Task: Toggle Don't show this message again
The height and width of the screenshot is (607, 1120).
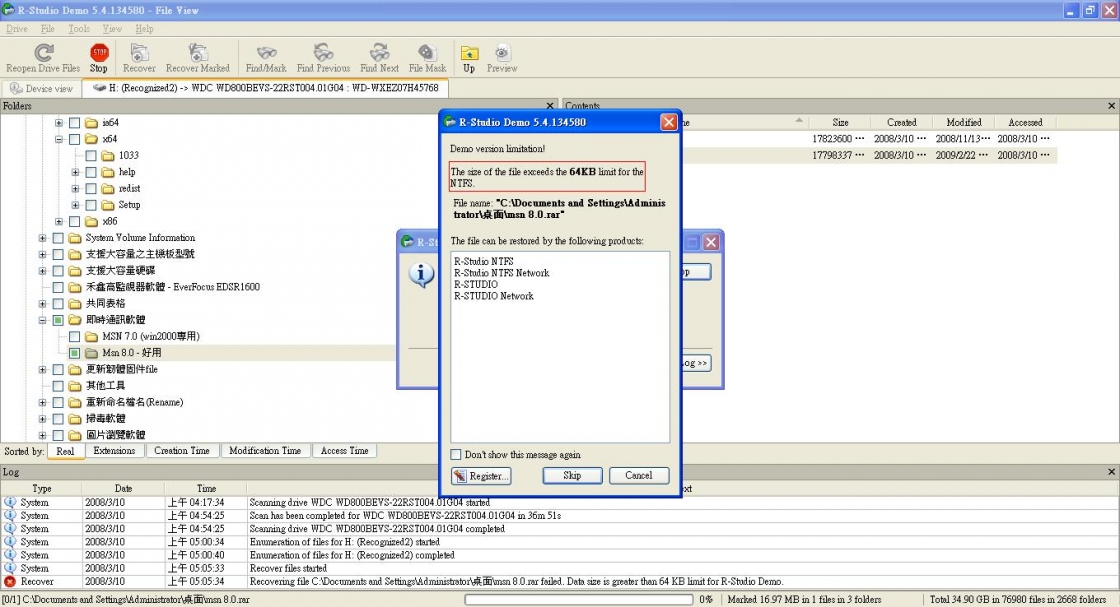Action: 456,454
